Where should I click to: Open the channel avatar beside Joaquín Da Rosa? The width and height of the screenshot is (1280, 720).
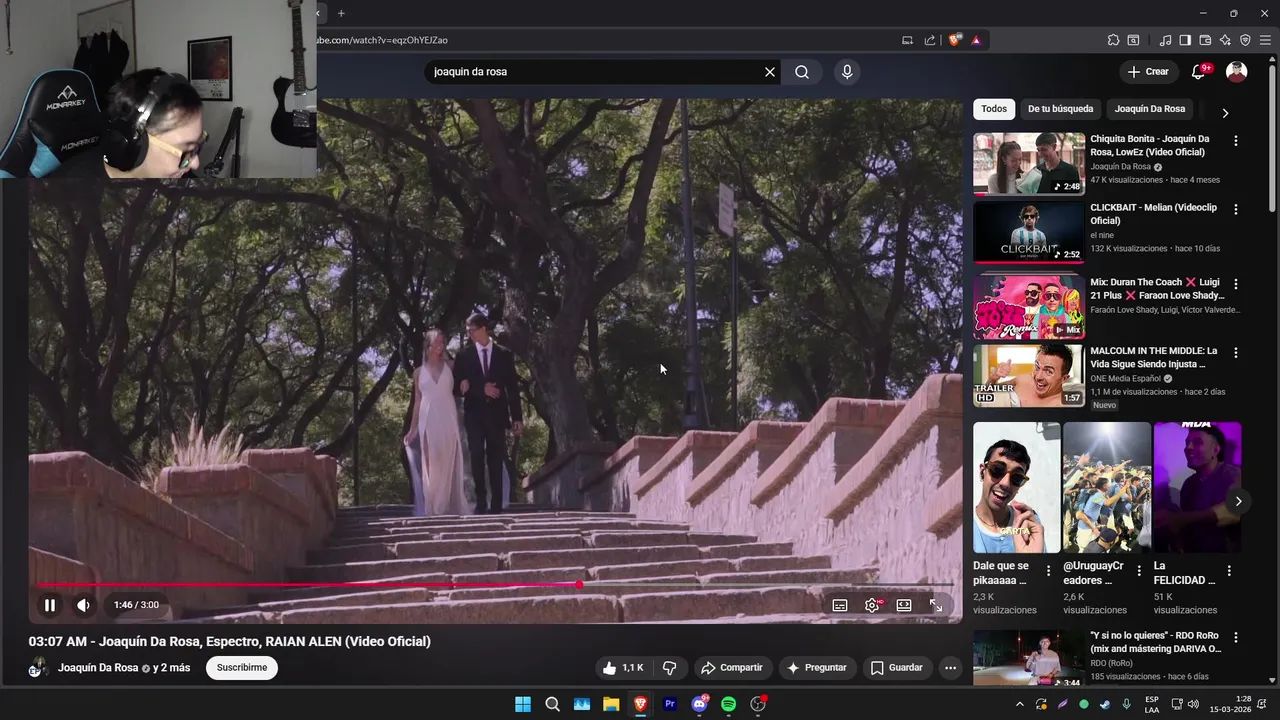39,668
